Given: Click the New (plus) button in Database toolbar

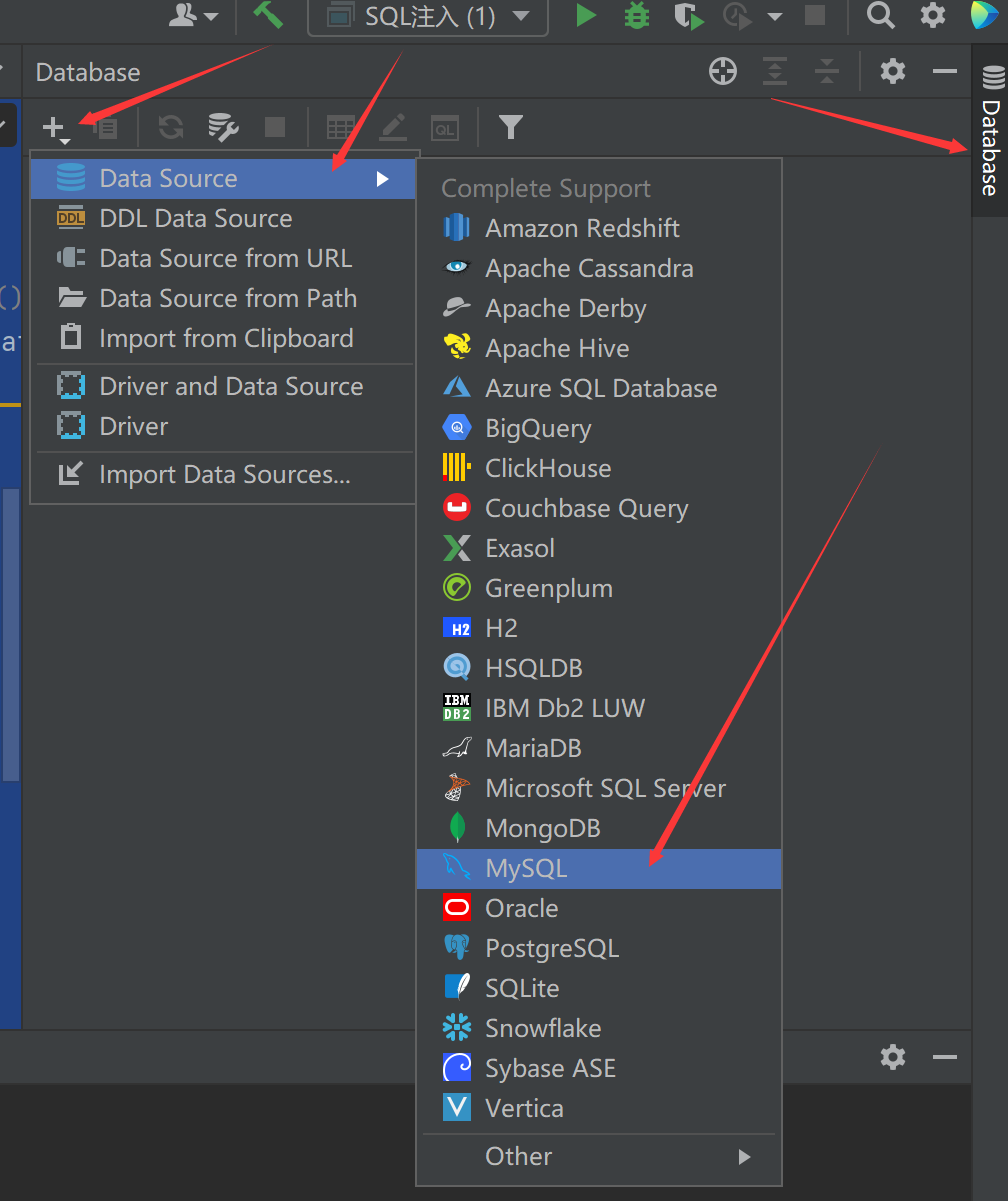Looking at the screenshot, I should tap(55, 128).
